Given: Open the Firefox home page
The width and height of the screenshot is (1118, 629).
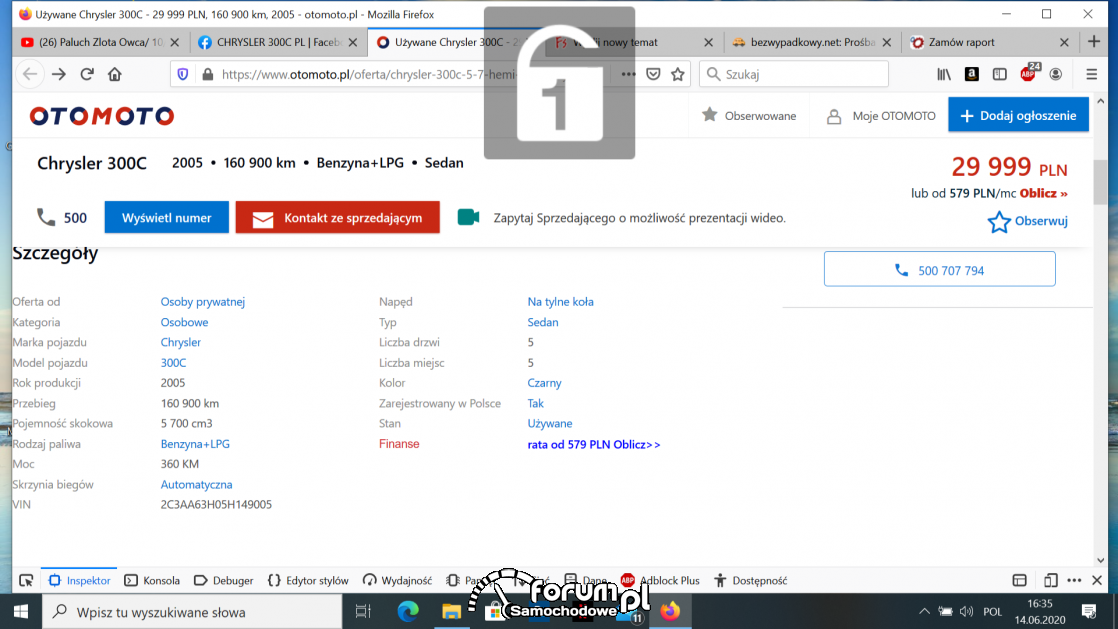Looking at the screenshot, I should click(x=115, y=74).
